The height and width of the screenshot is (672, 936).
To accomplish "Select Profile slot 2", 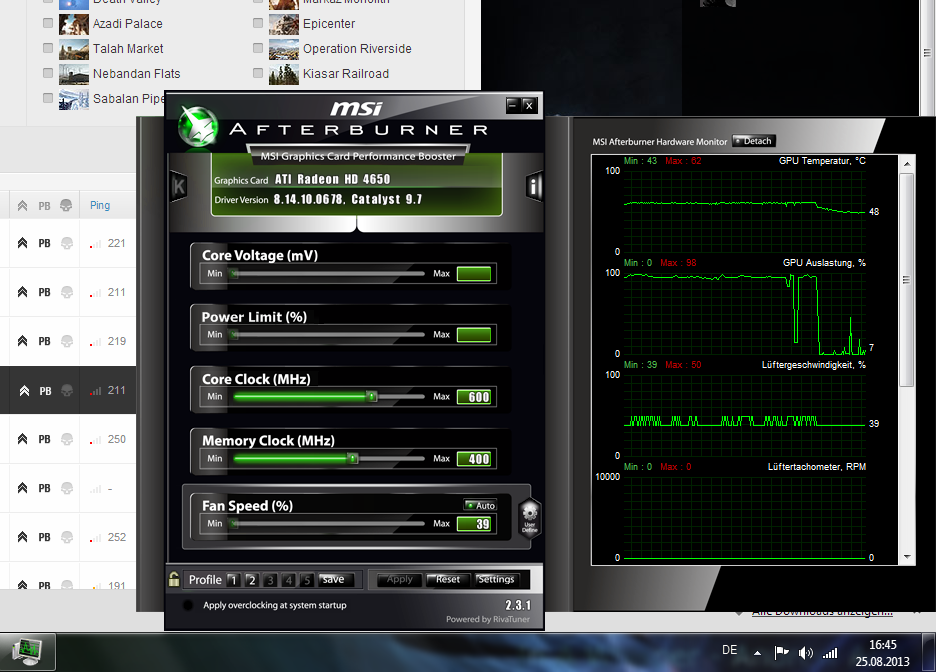I will [x=252, y=579].
